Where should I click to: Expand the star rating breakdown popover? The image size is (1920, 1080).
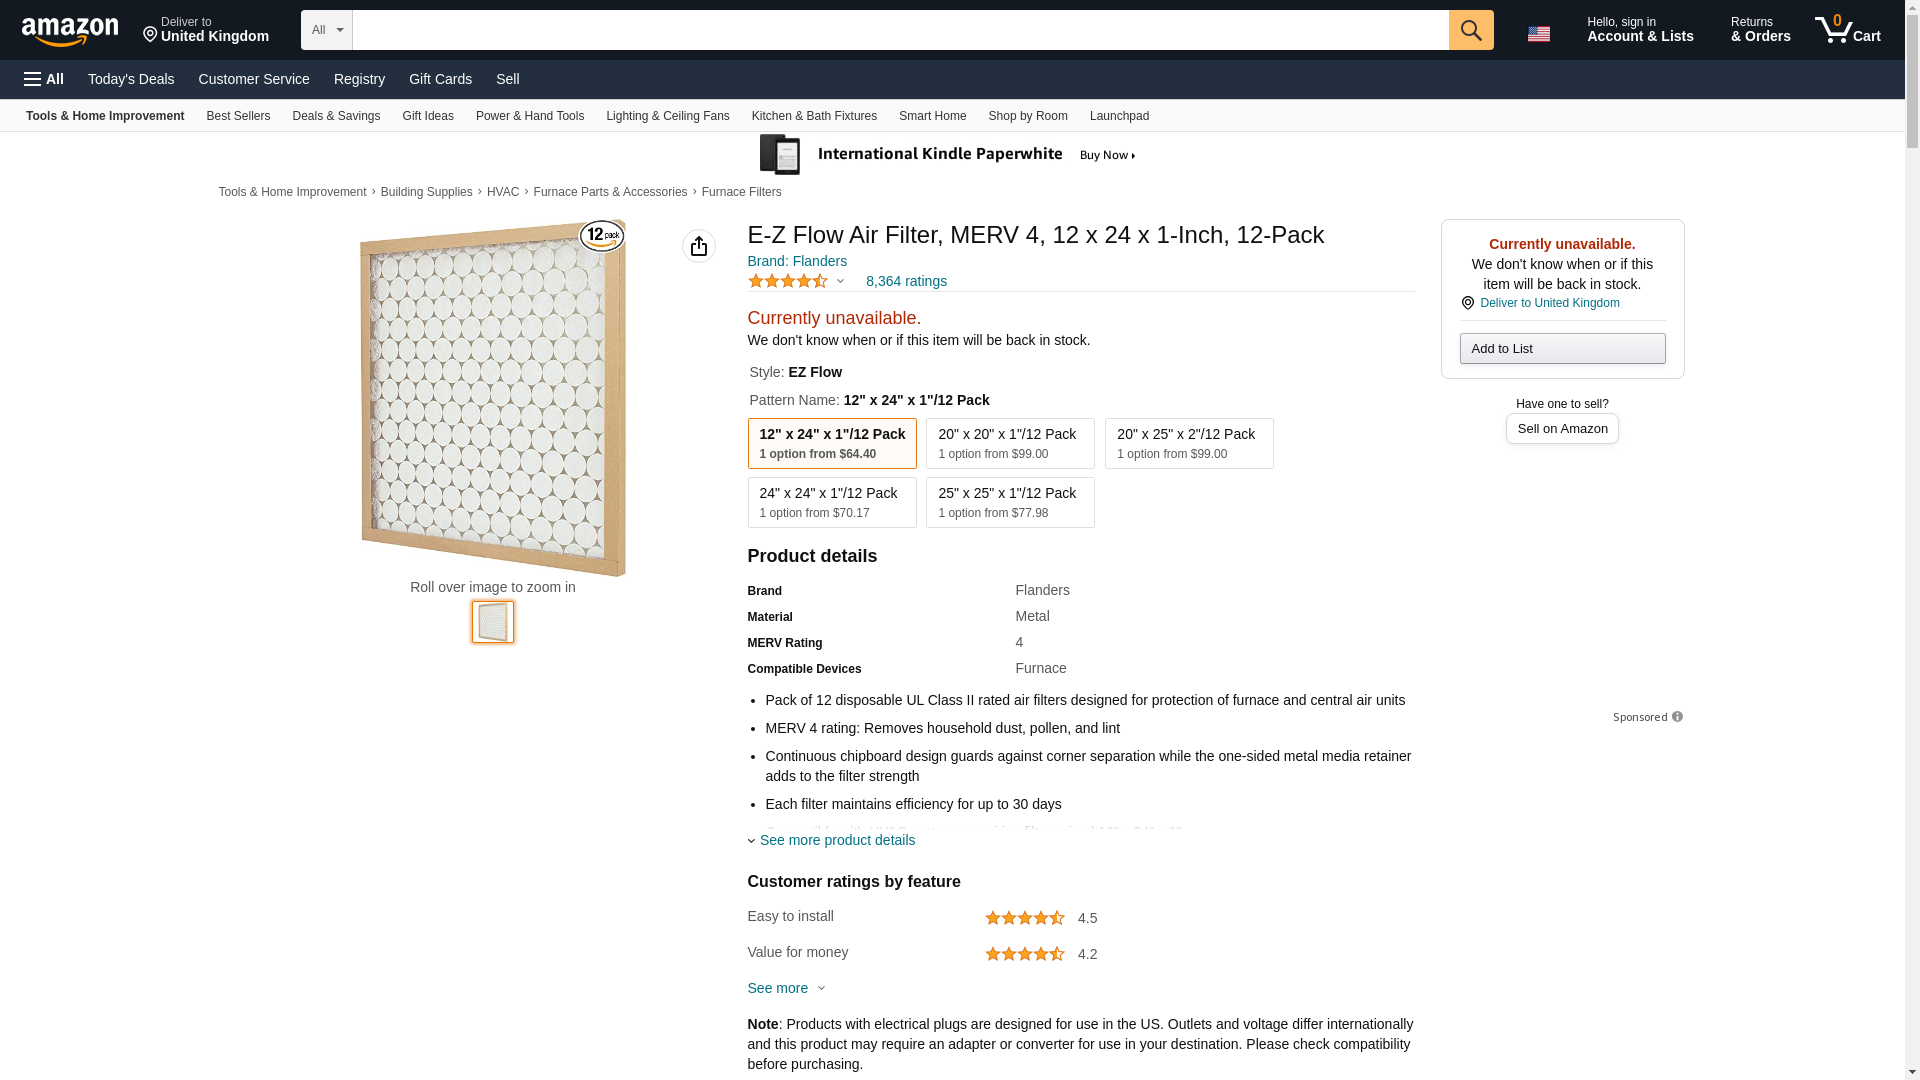(x=840, y=282)
